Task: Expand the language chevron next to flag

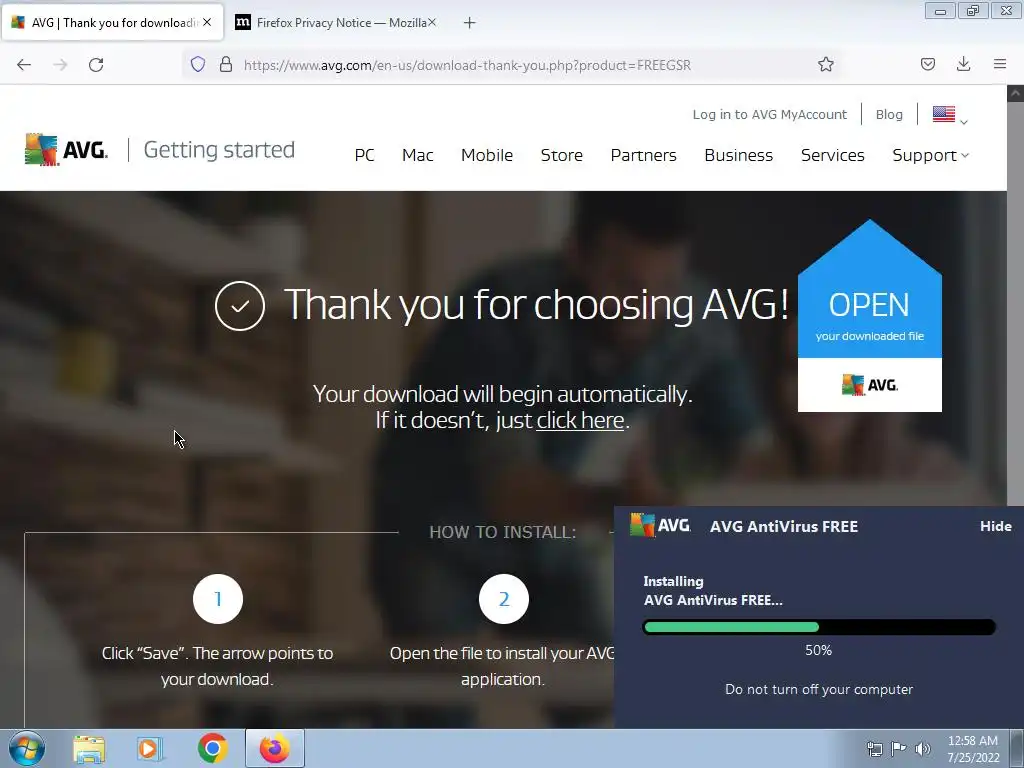Action: [x=964, y=121]
